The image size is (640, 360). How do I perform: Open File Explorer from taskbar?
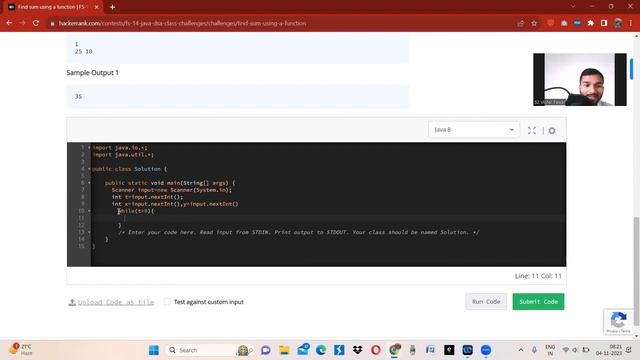[x=284, y=350]
